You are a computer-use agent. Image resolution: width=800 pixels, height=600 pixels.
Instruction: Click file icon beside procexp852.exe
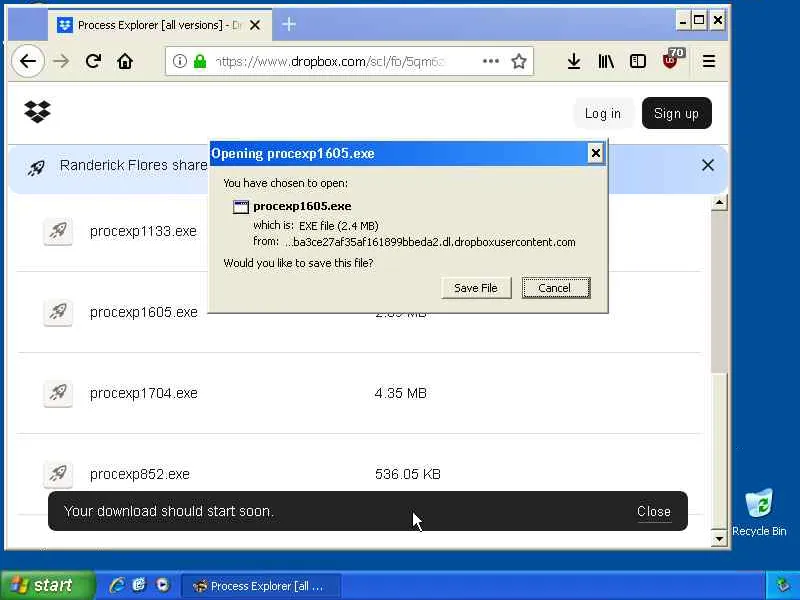click(x=58, y=474)
